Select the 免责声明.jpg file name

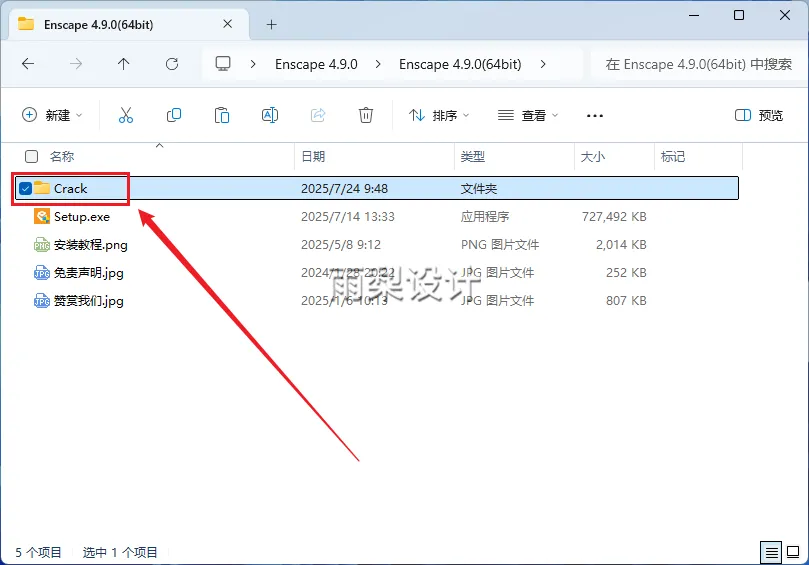[89, 272]
